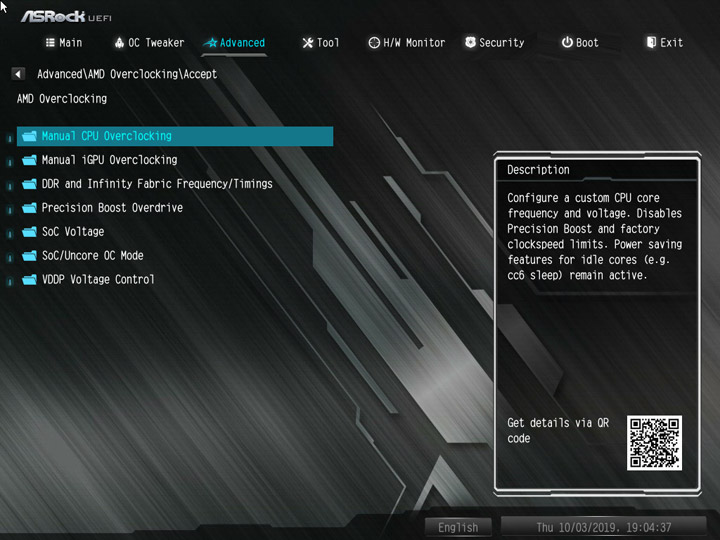Click the QR code in Description panel
Screen dimensions: 720x540
click(654, 443)
